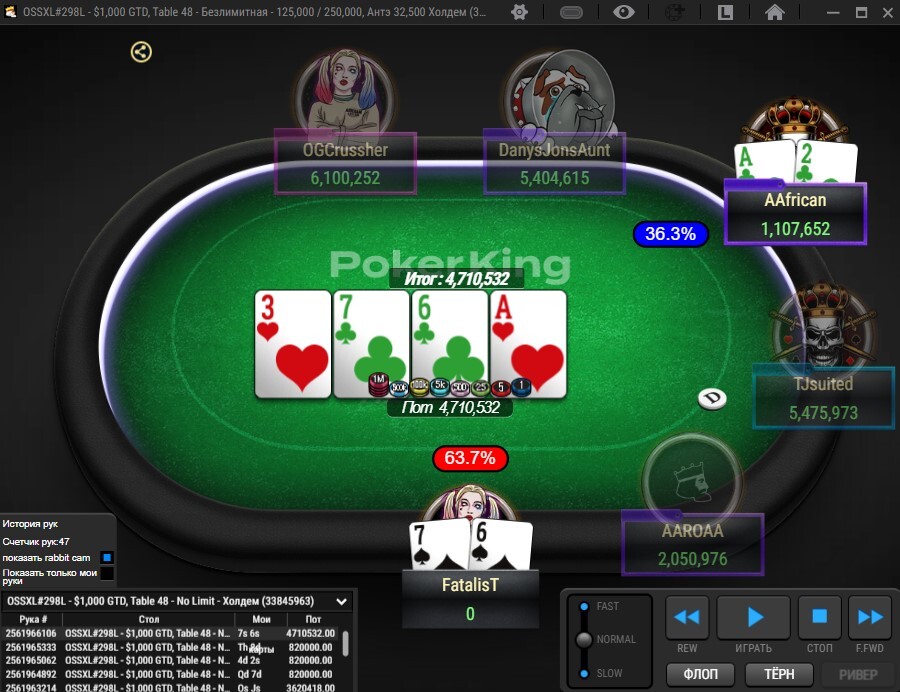Screen dimensions: 900x692
Task: Enable the rabbit cam checkbox
Action: (x=107, y=557)
